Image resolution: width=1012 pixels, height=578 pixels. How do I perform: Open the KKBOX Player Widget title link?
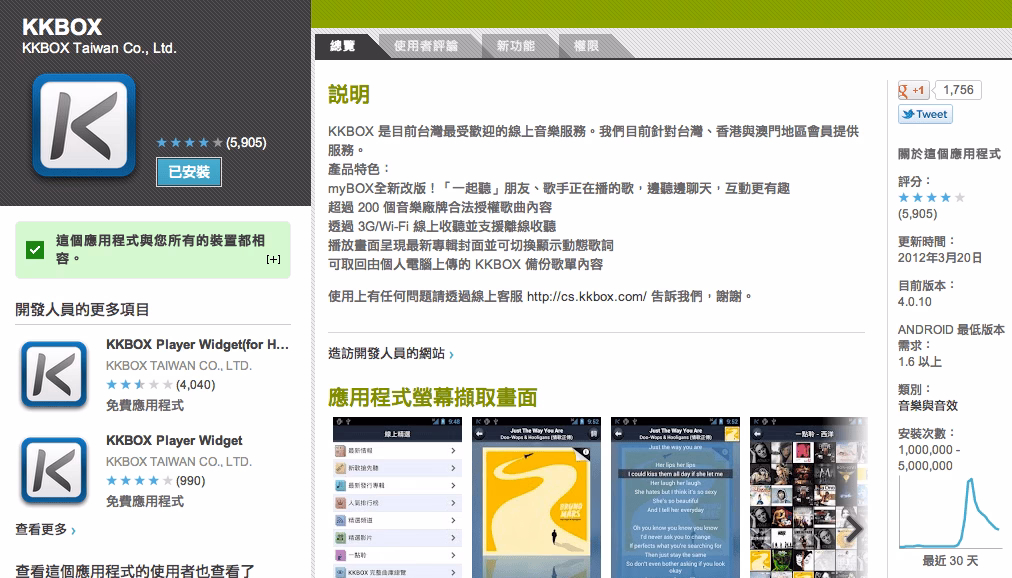click(x=174, y=441)
